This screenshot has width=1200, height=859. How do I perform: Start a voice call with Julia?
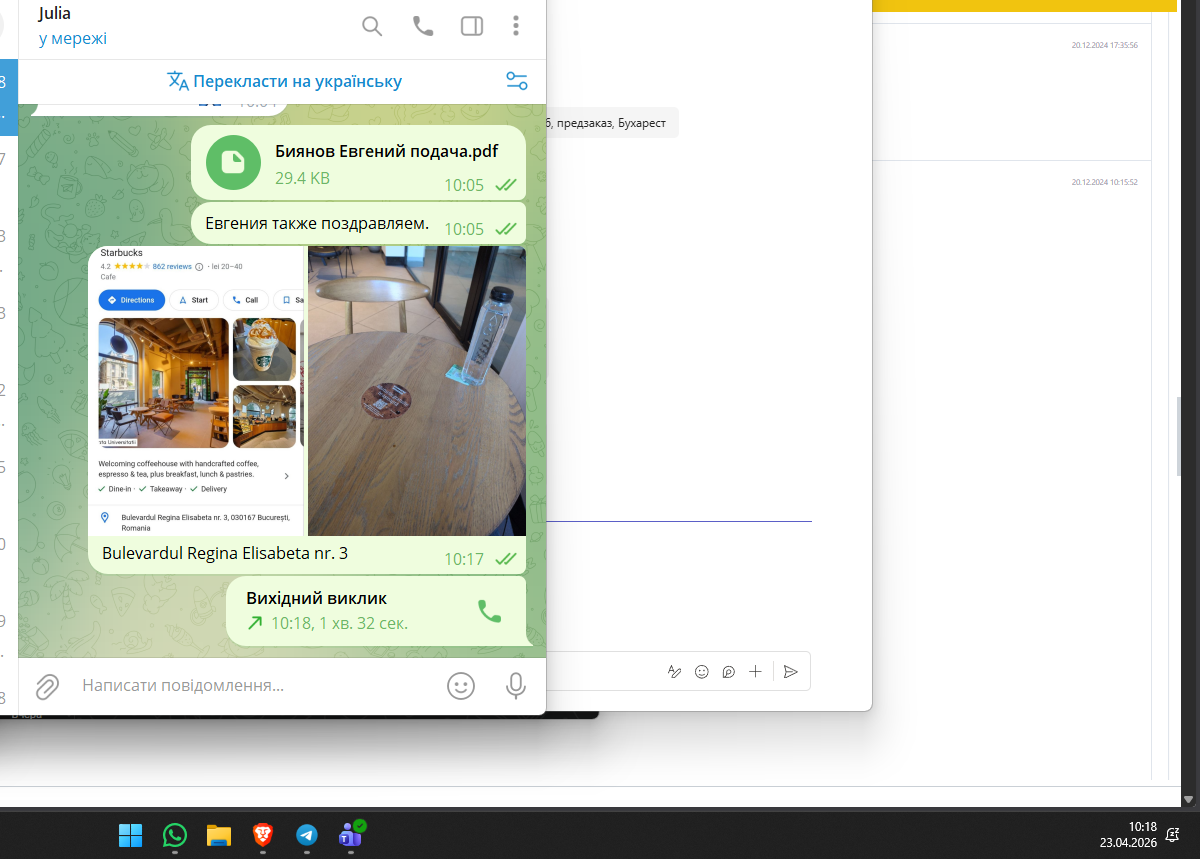tap(423, 26)
